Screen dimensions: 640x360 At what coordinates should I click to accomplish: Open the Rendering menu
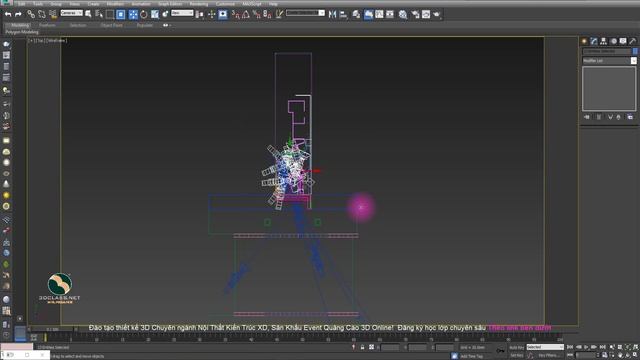pos(198,4)
